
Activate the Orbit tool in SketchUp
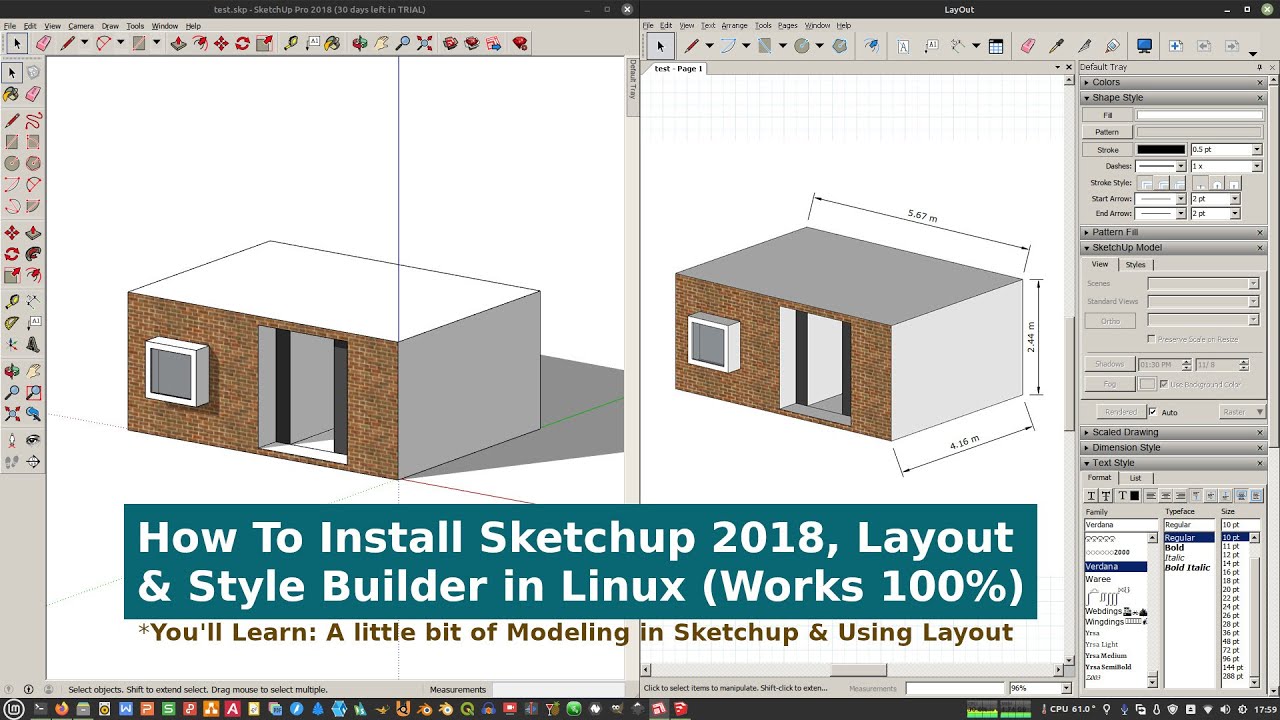(359, 43)
